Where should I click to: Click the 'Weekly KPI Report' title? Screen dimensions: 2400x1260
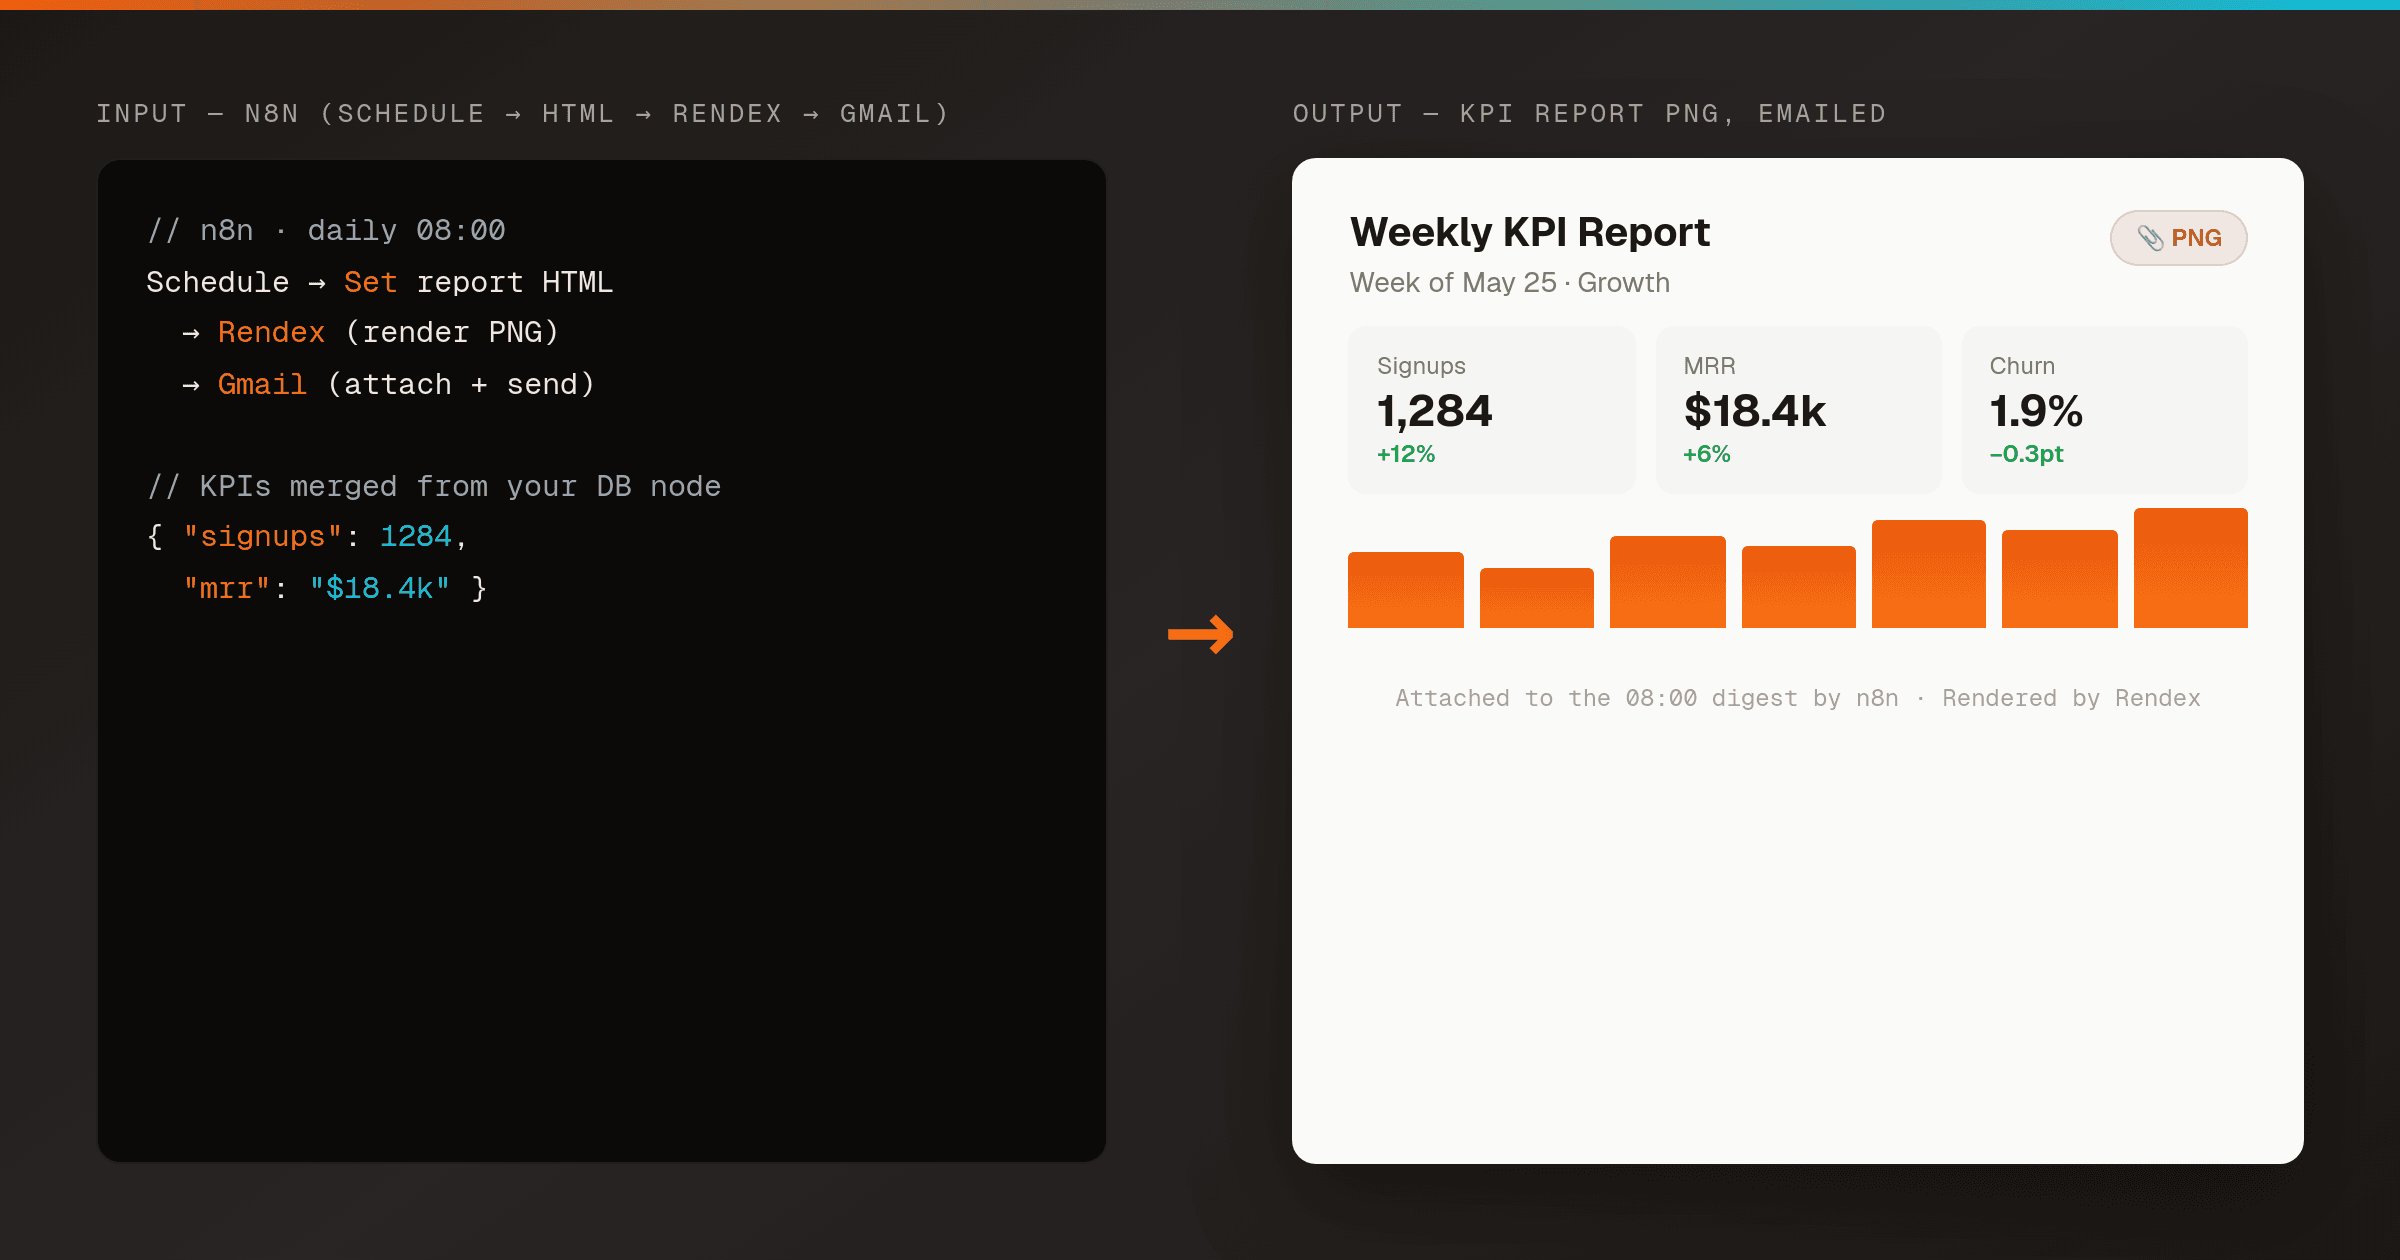point(1530,233)
